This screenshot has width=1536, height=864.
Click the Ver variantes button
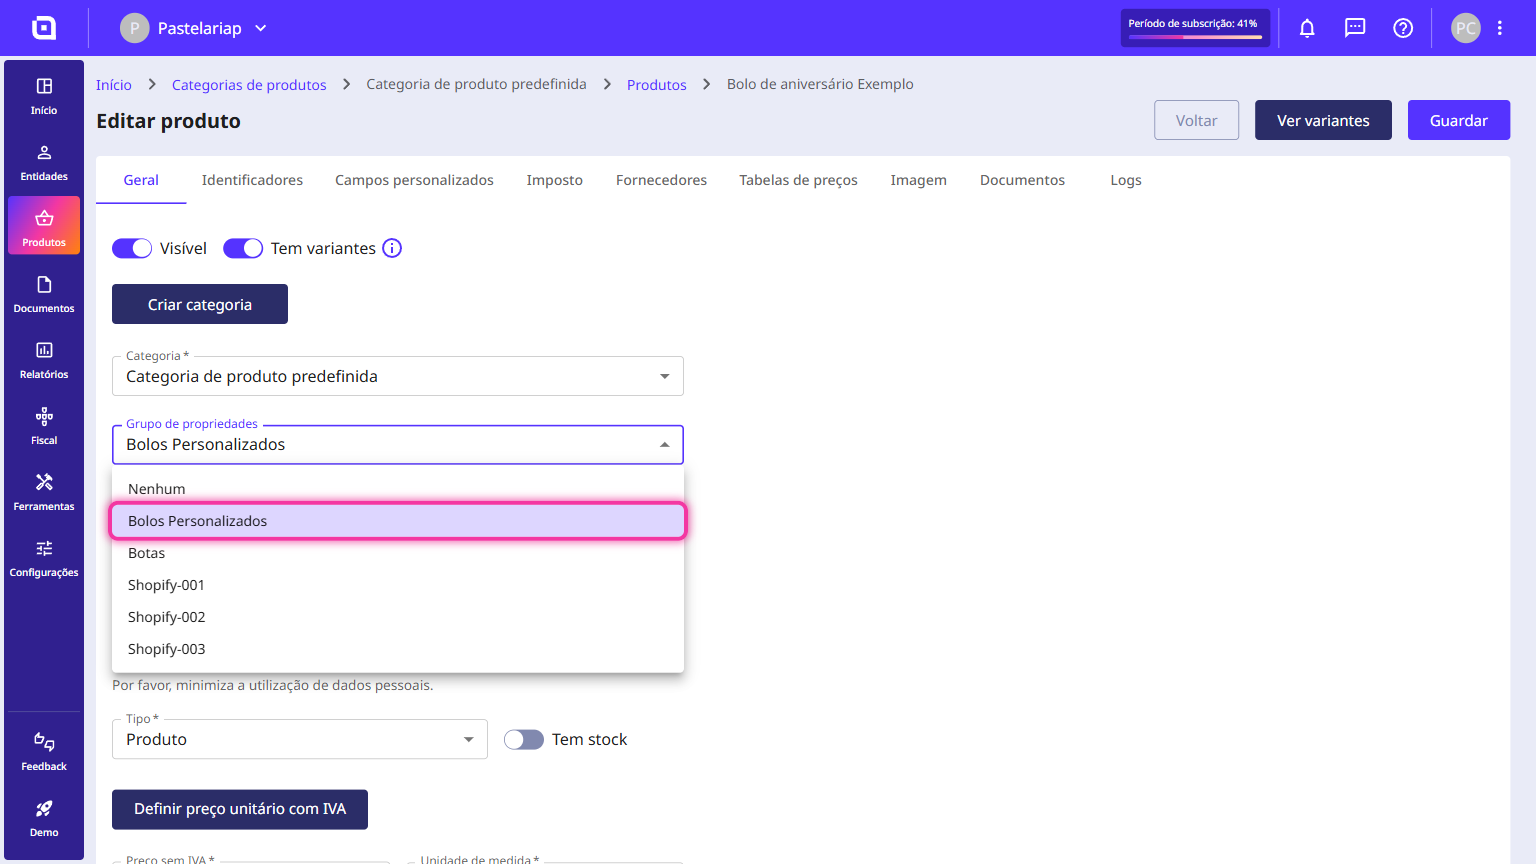pos(1323,120)
